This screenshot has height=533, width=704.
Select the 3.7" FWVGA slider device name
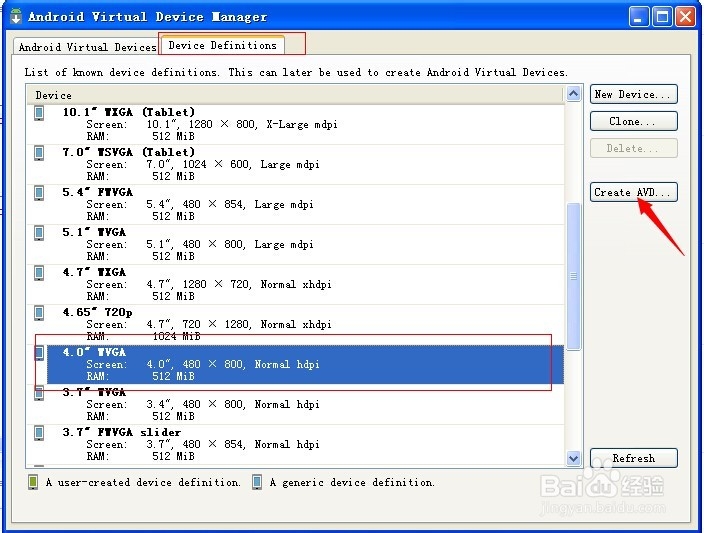tap(122, 432)
